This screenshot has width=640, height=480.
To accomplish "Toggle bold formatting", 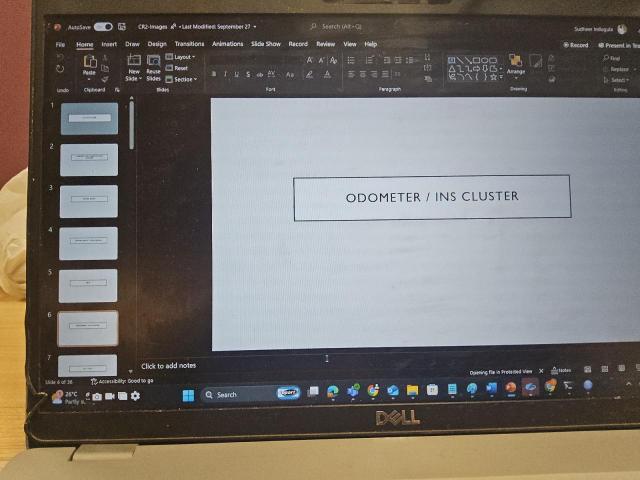I will coord(214,74).
